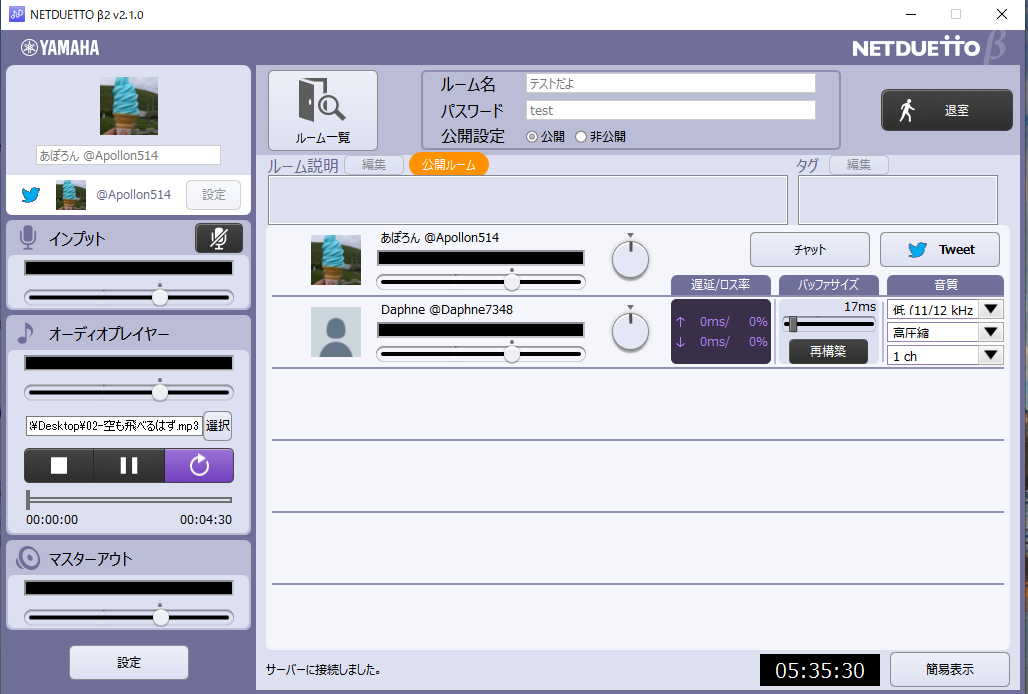Click the バッファサイズ header
Screen dimensions: 1028x694
pos(828,285)
